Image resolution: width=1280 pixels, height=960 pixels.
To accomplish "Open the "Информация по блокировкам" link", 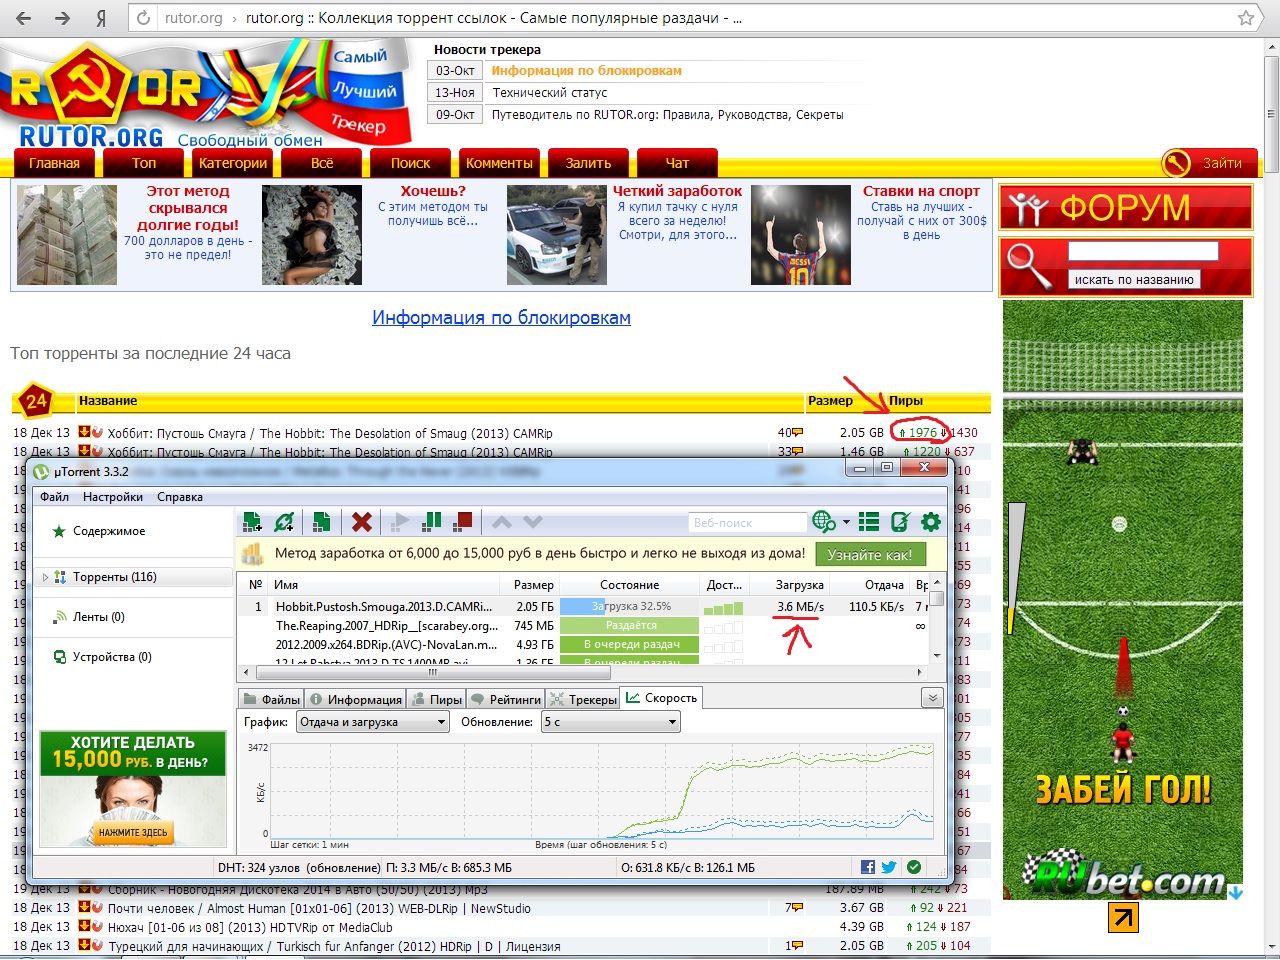I will click(501, 318).
